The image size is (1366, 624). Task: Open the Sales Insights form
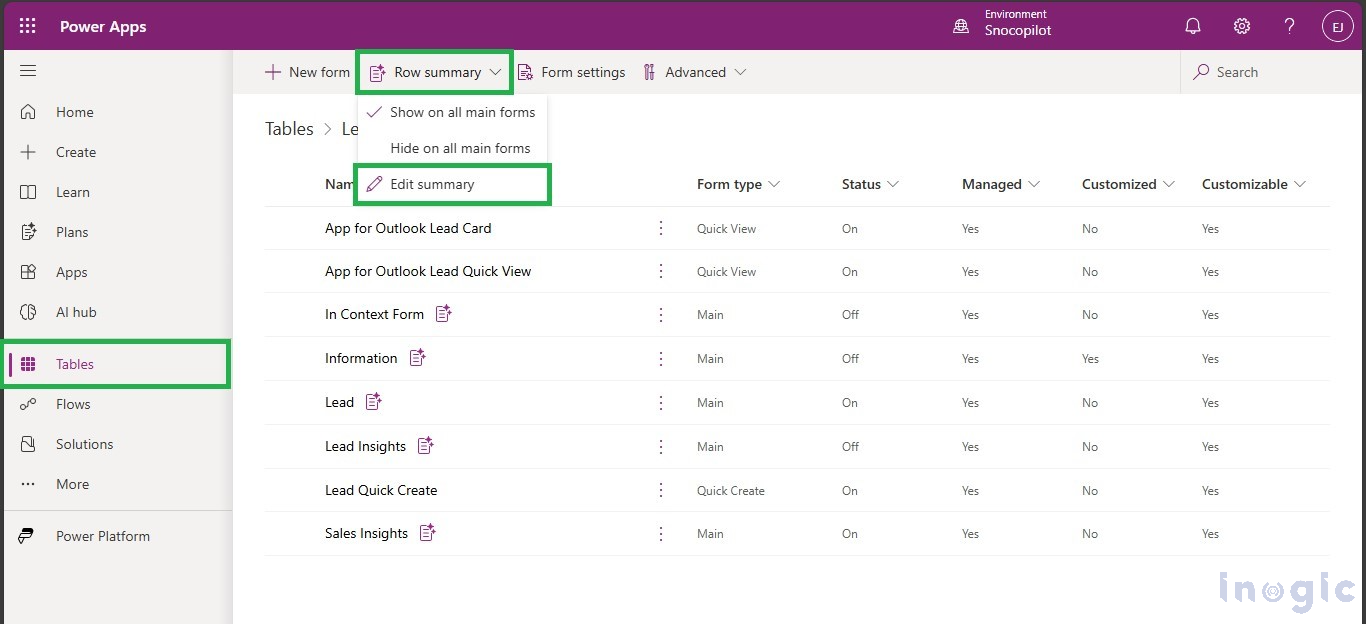coord(366,533)
